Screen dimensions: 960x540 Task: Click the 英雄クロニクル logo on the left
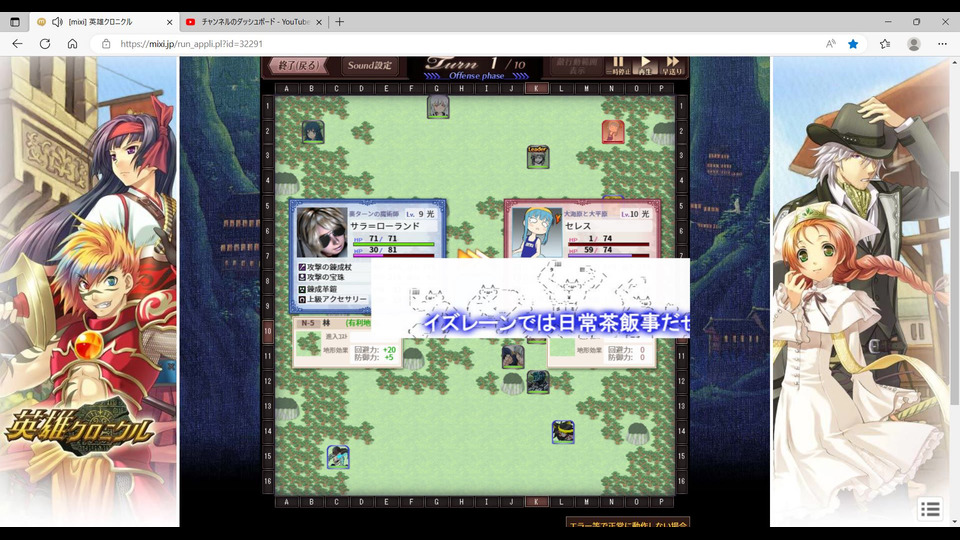click(78, 430)
